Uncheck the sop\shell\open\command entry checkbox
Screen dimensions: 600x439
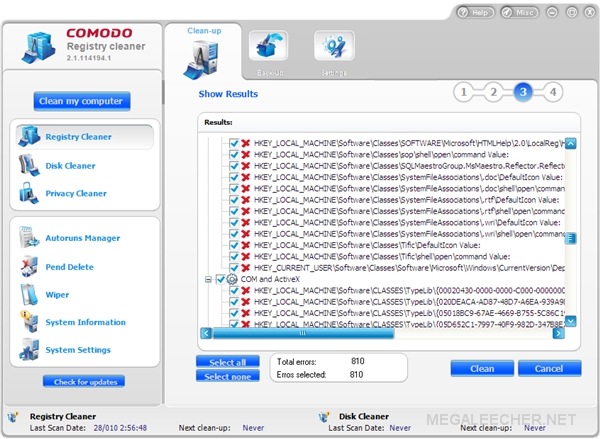[x=234, y=155]
